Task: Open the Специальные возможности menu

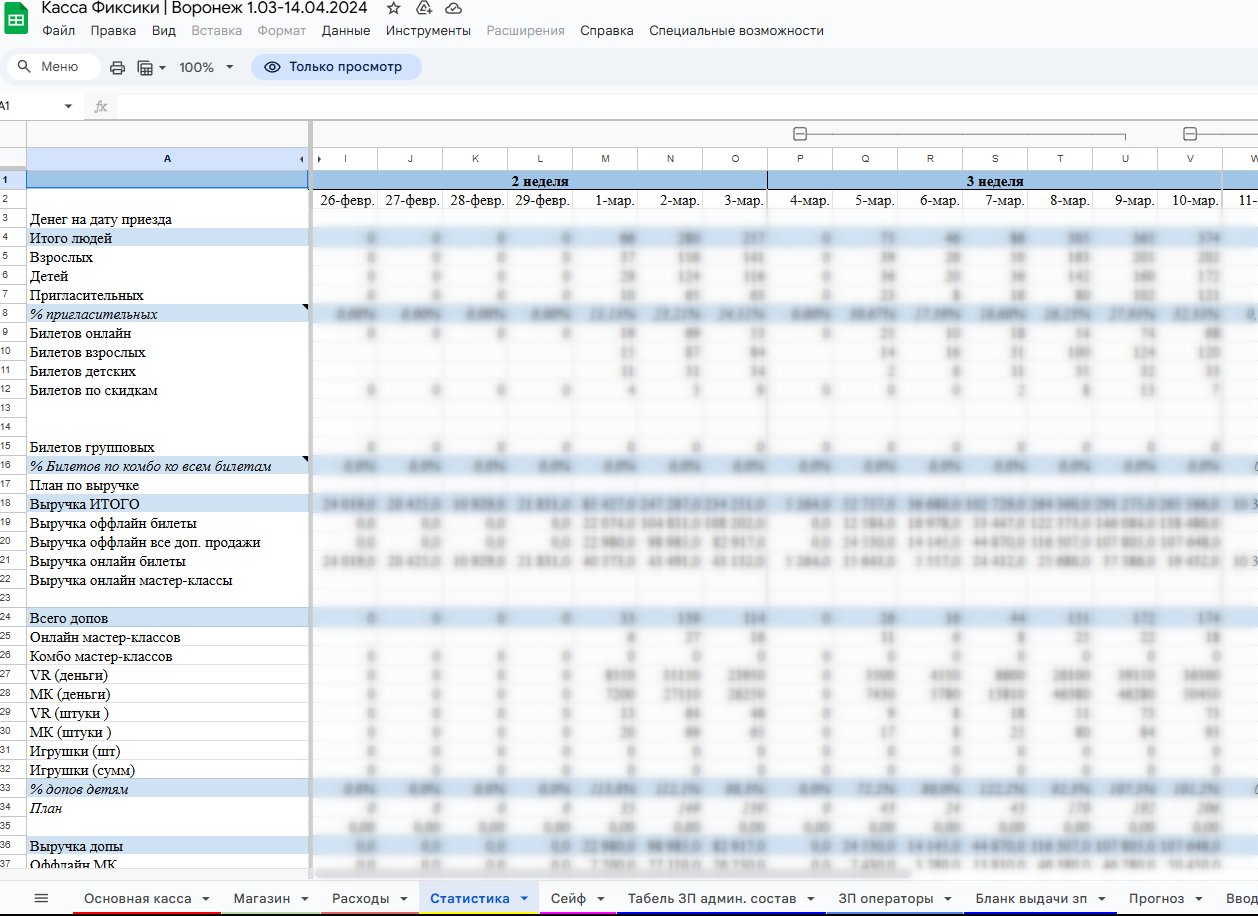Action: tap(736, 31)
